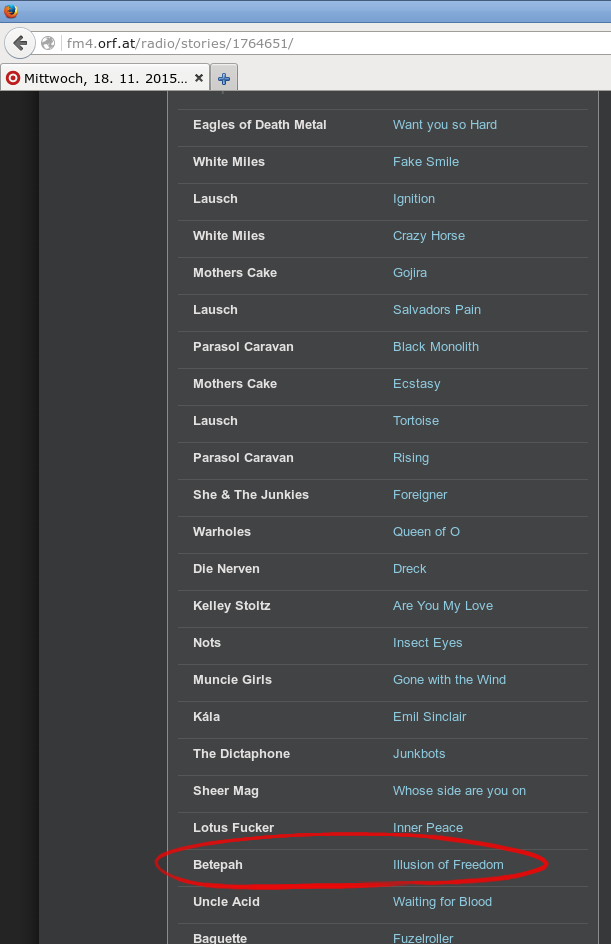Select Parasol Caravan next to Rising
The height and width of the screenshot is (944, 611).
click(x=243, y=458)
